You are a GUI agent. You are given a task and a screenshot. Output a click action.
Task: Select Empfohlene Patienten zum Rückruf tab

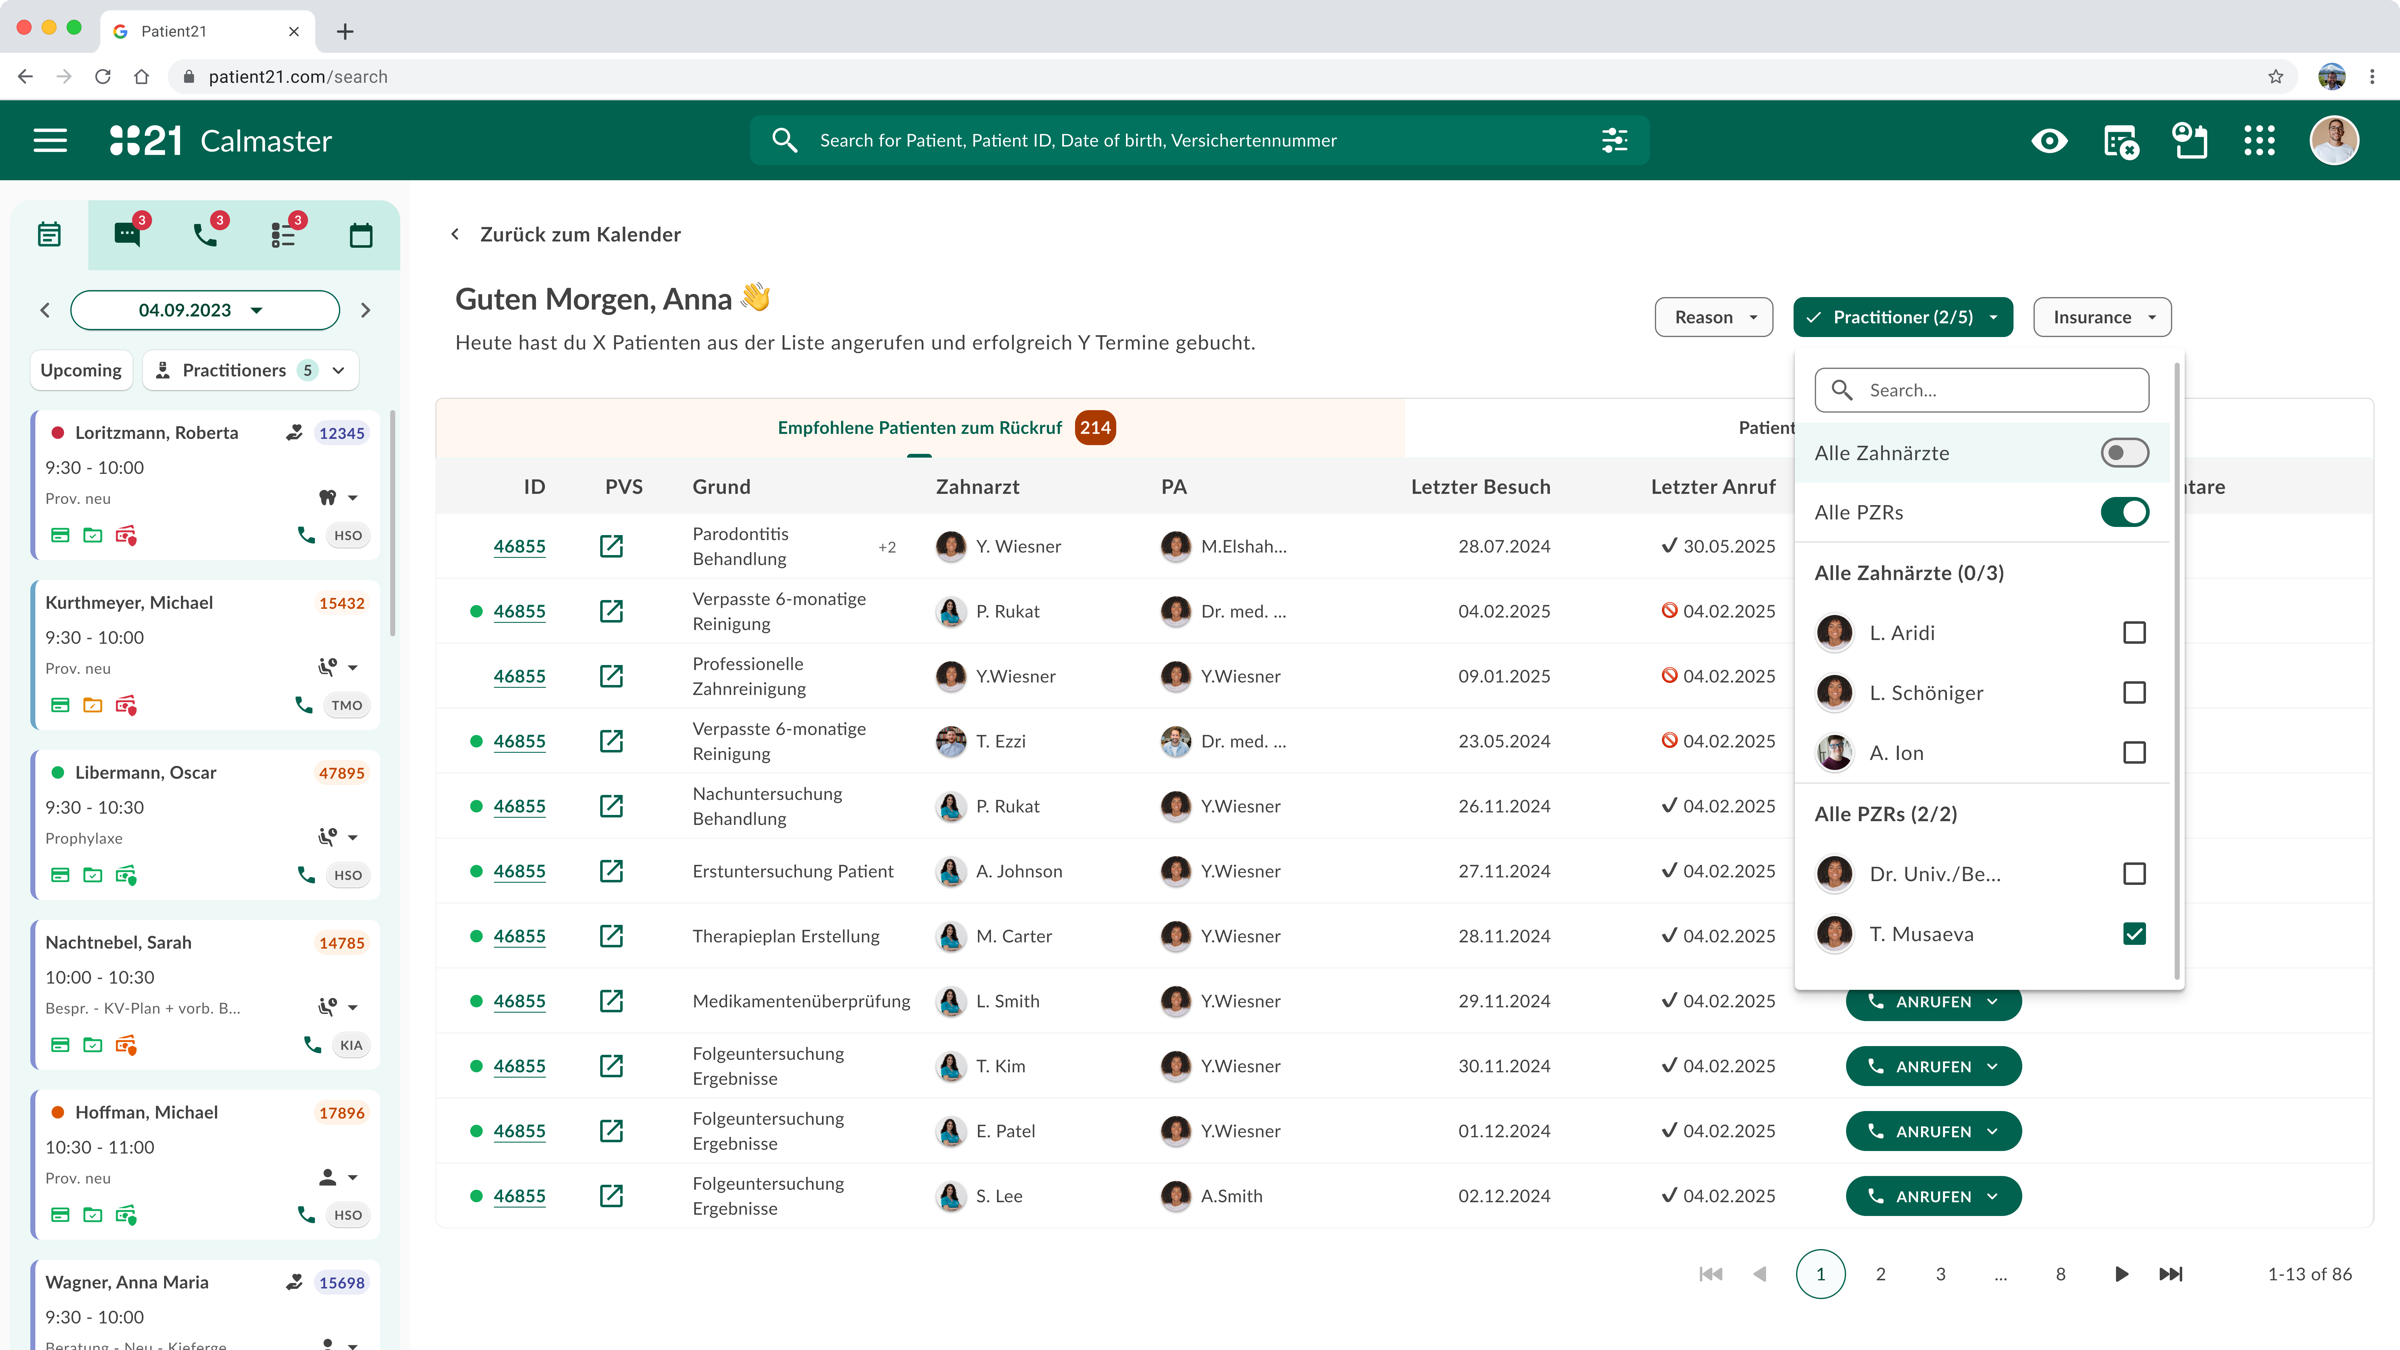[x=920, y=428]
